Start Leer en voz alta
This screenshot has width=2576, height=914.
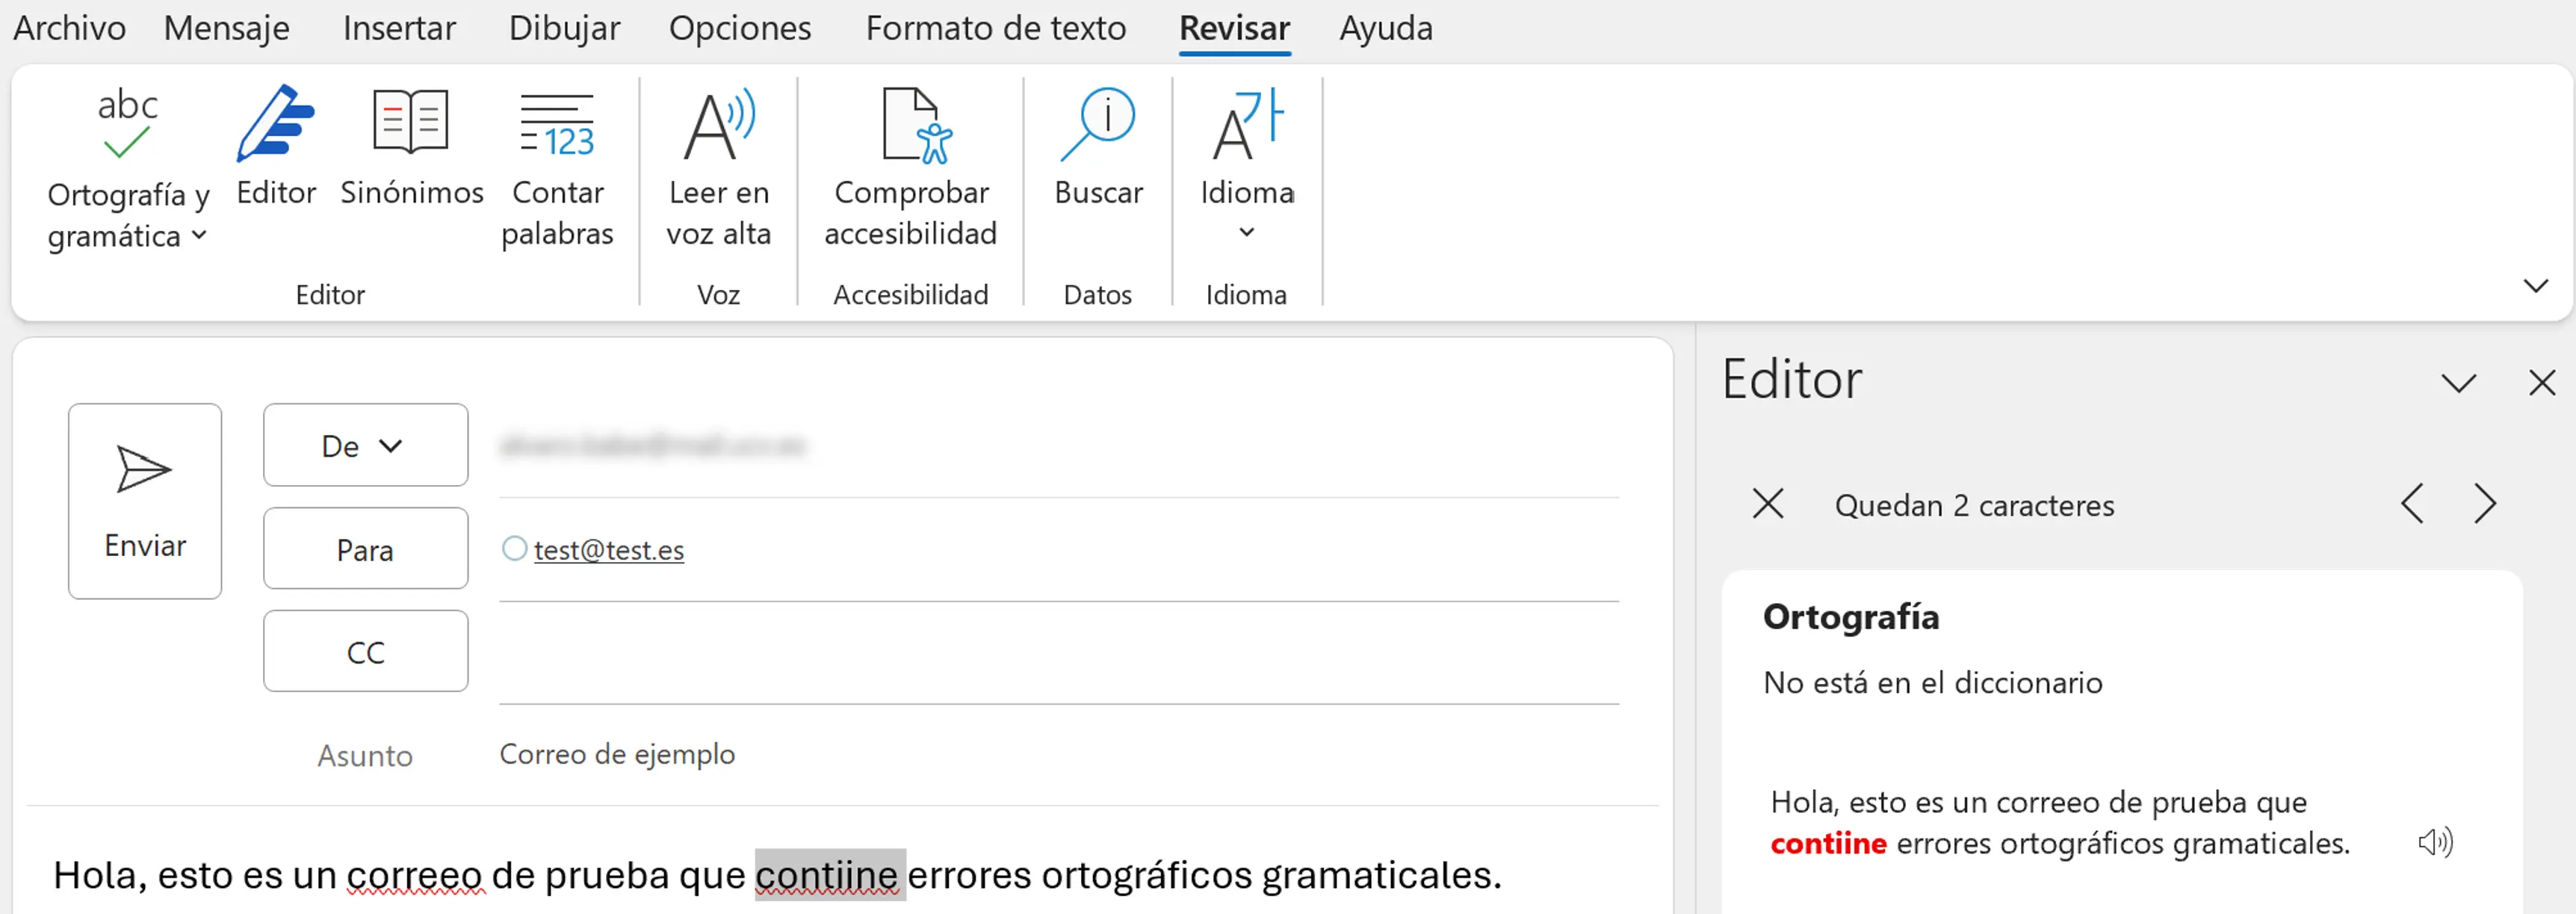[x=718, y=168]
